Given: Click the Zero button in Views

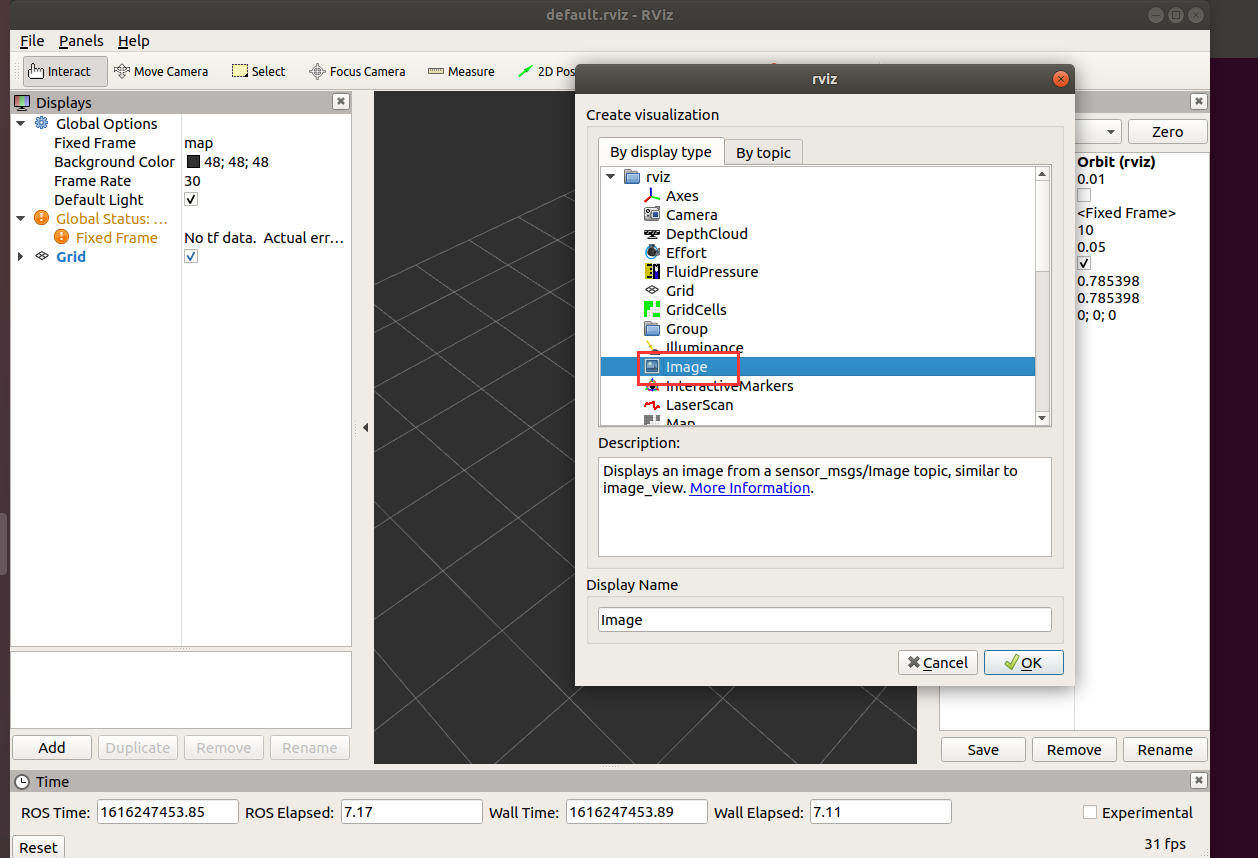Looking at the screenshot, I should pyautogui.click(x=1167, y=132).
